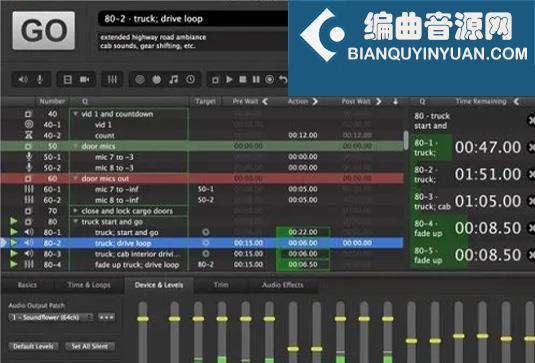This screenshot has width=535, height=363.
Task: Click the group icon on cue 70
Action: pos(28,211)
